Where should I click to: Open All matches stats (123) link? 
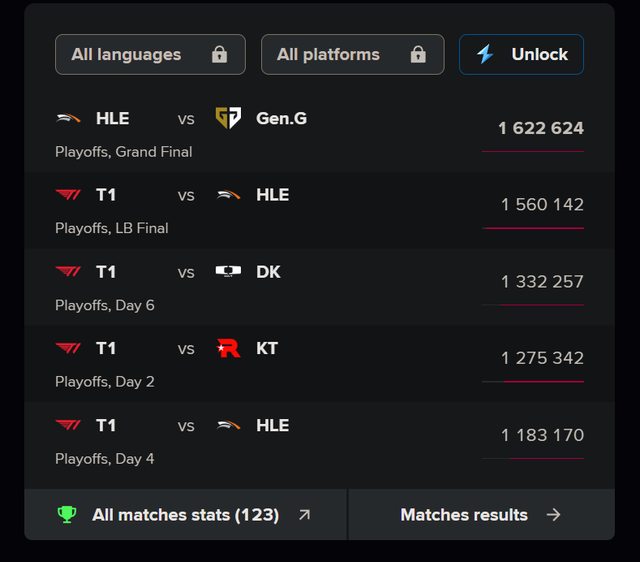(x=185, y=515)
